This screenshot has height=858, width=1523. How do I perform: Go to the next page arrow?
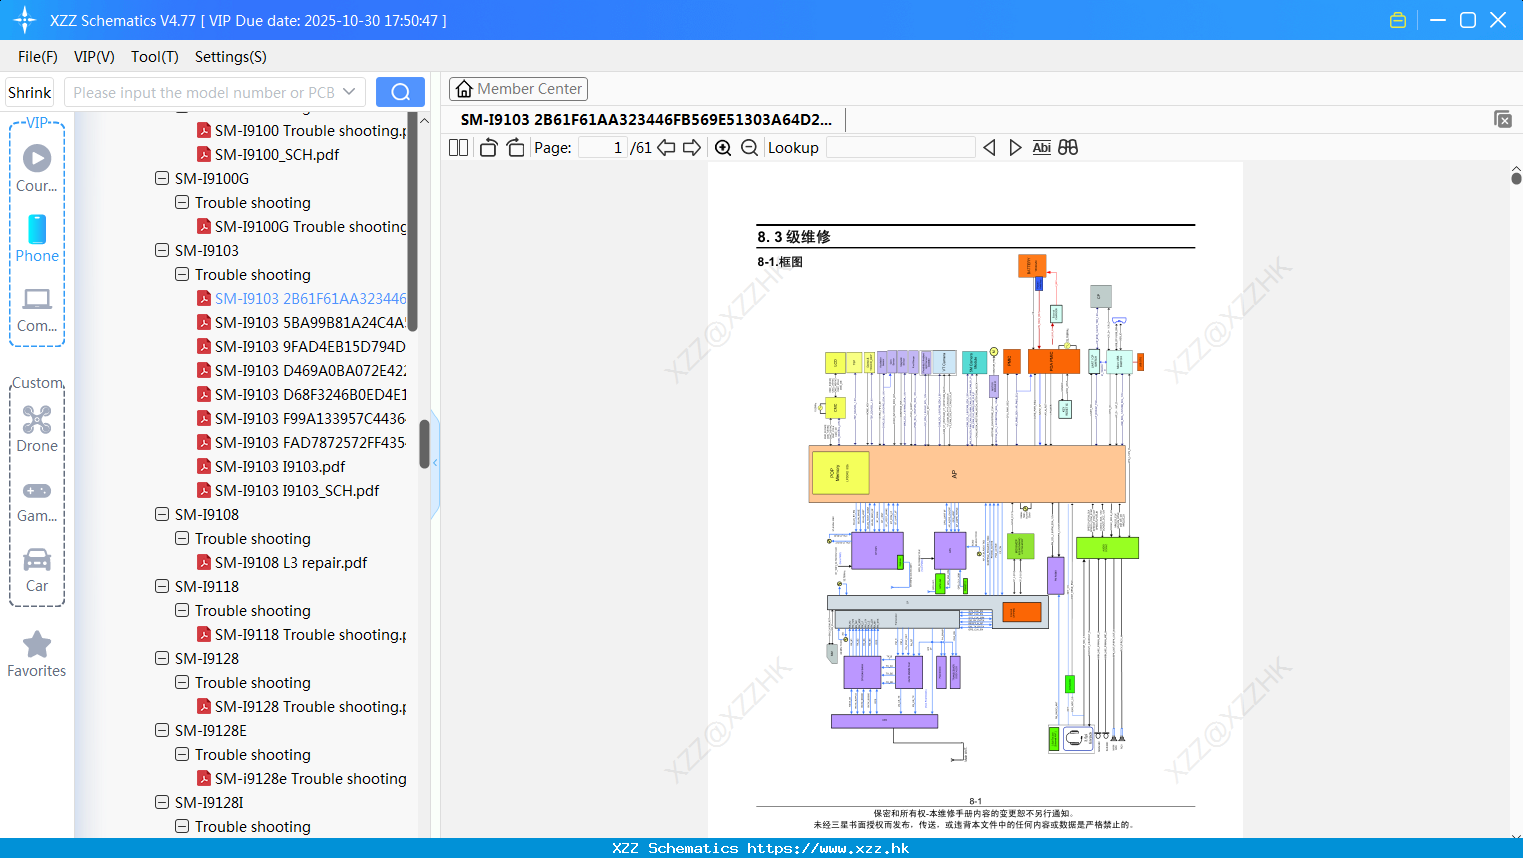pos(692,147)
